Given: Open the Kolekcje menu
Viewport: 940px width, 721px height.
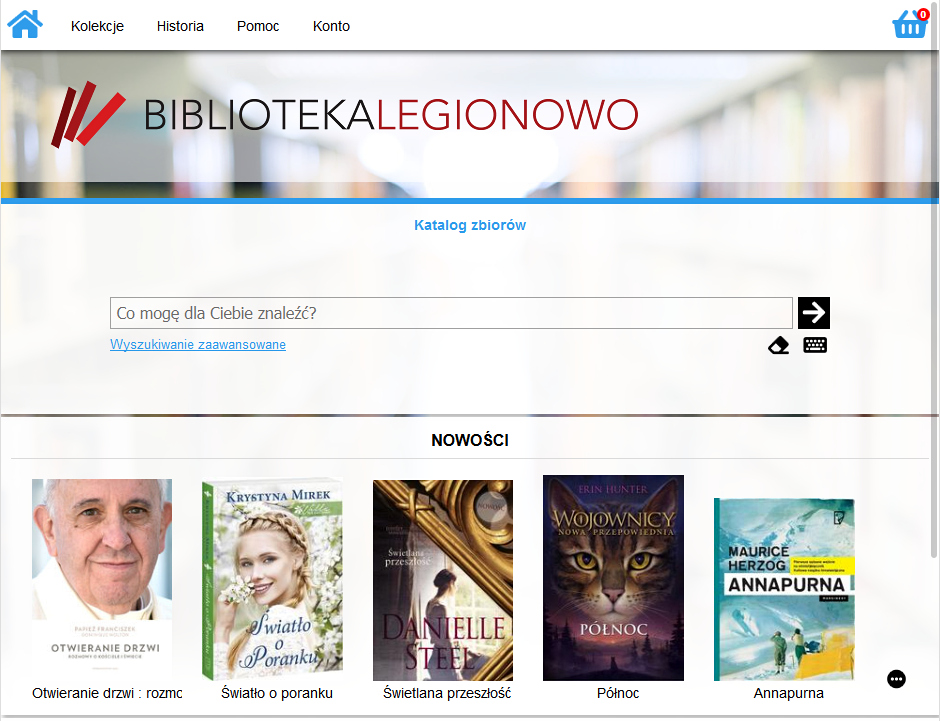Looking at the screenshot, I should (x=97, y=26).
